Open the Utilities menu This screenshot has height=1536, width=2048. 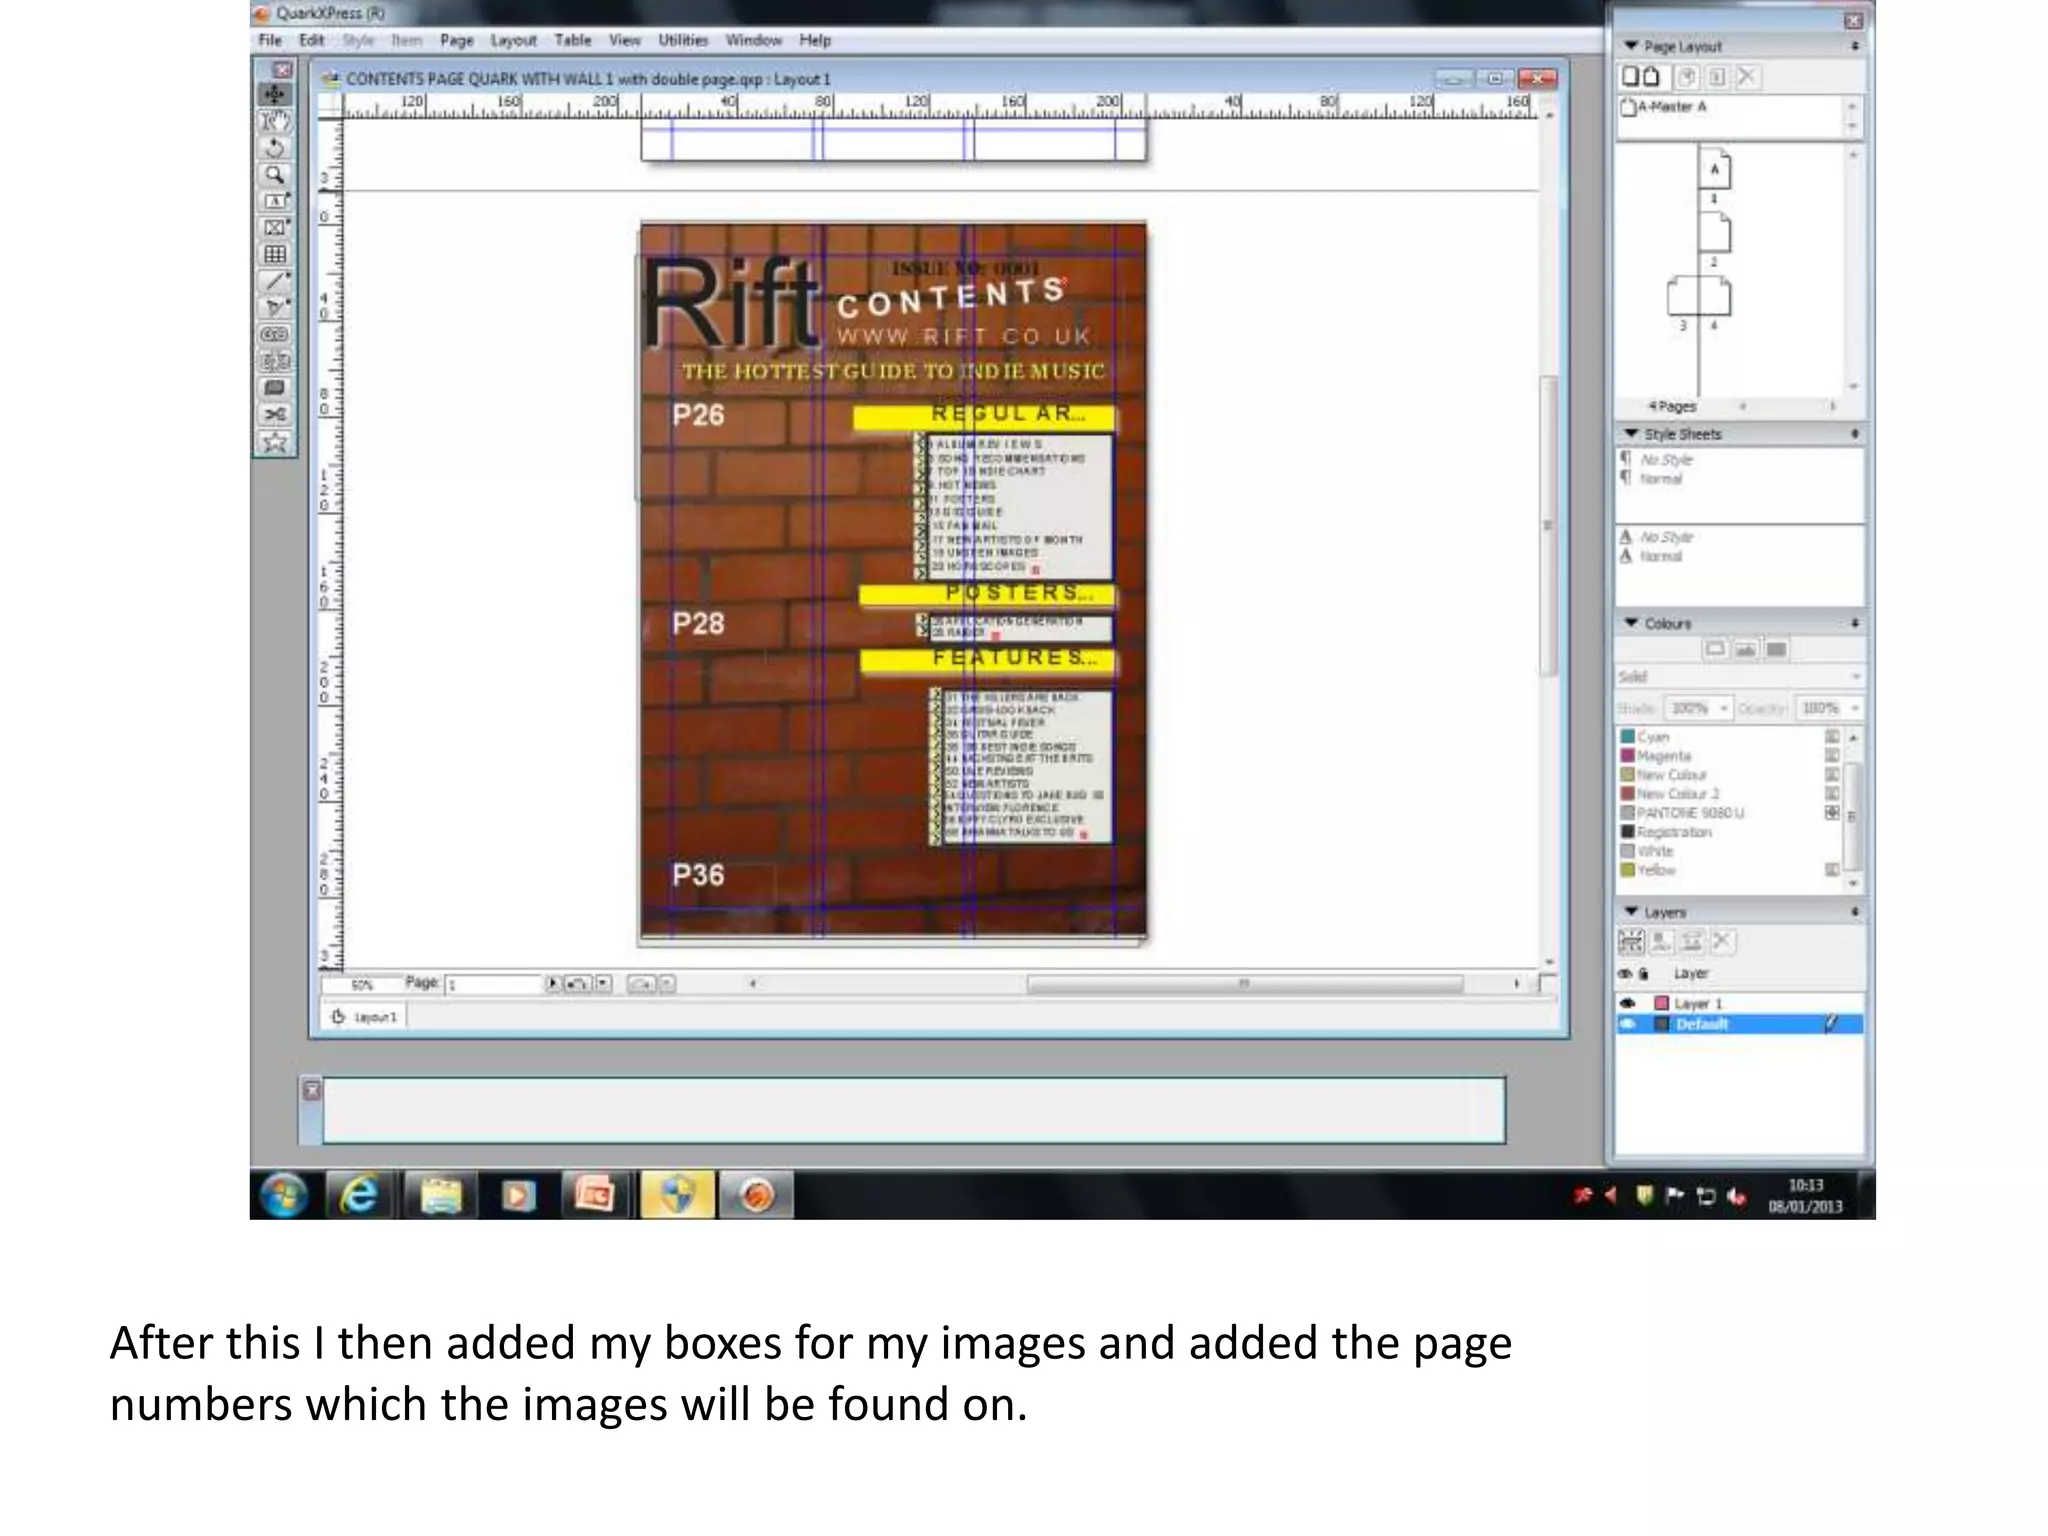[x=683, y=40]
